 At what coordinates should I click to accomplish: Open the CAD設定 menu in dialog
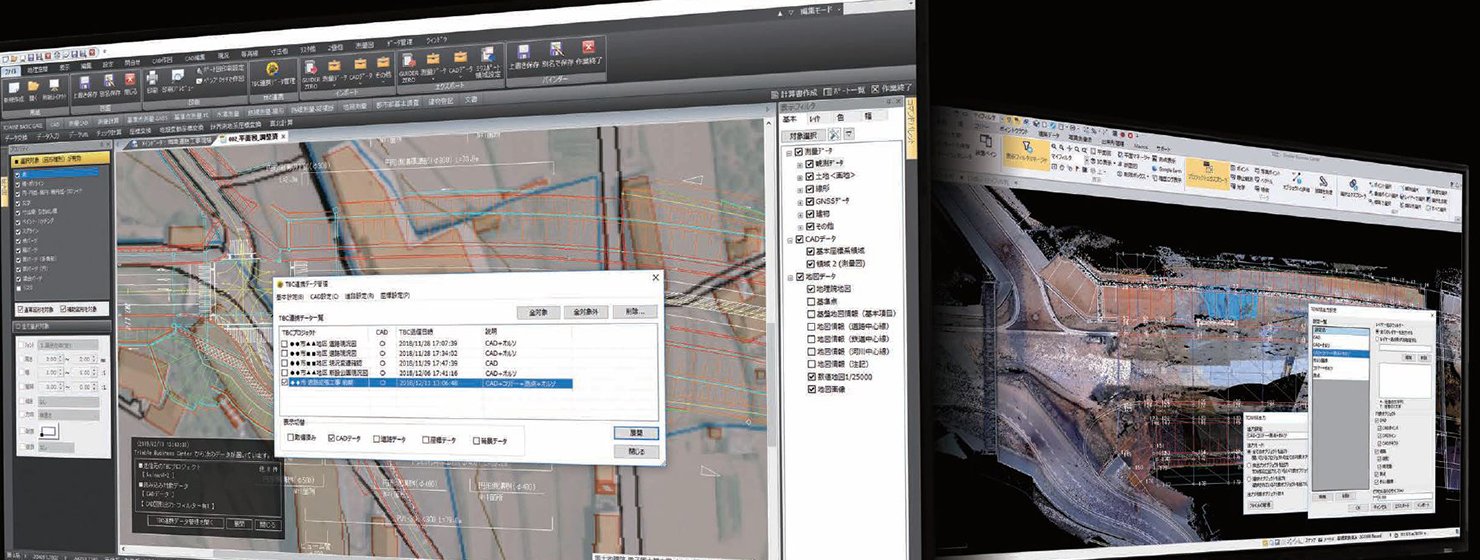click(x=325, y=296)
